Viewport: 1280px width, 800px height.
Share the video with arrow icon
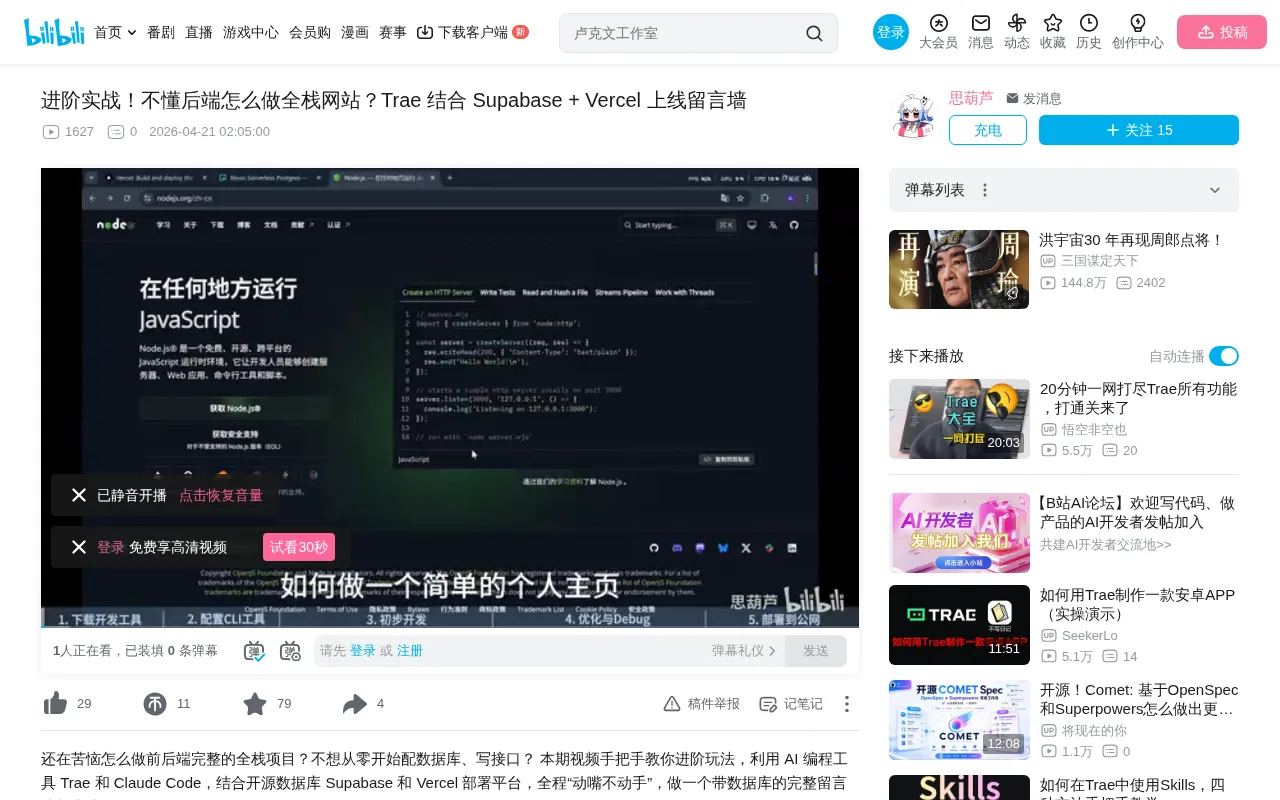[355, 704]
